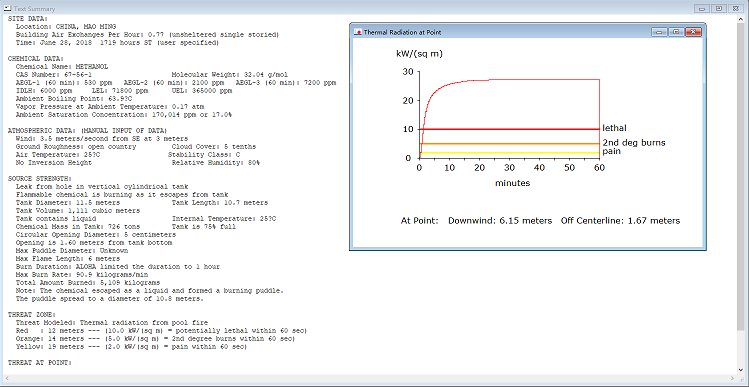
Task: Click 'Max Burn Rate: 90.9 kilograms/min' line
Action: [x=82, y=276]
